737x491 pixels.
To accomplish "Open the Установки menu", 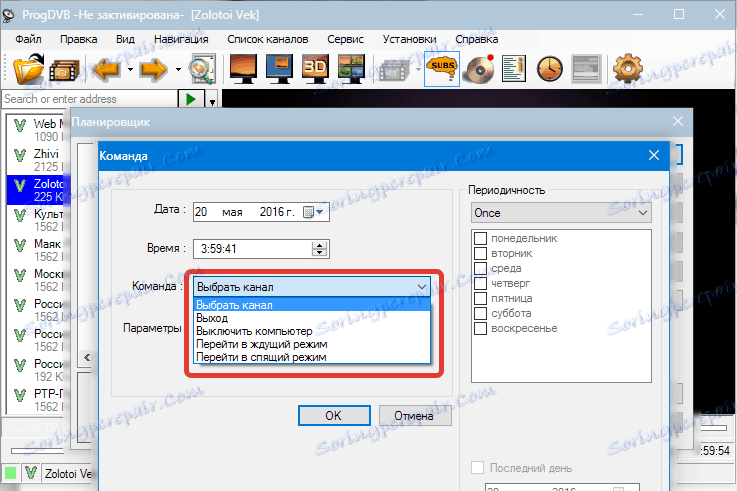I will click(409, 39).
